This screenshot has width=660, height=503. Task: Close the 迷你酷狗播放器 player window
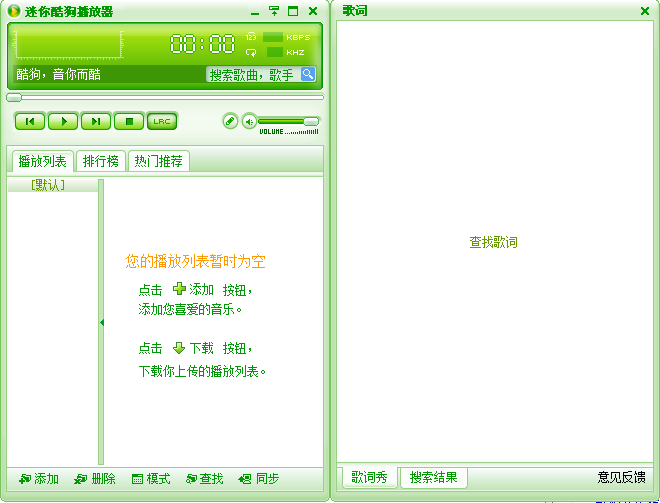click(x=313, y=11)
